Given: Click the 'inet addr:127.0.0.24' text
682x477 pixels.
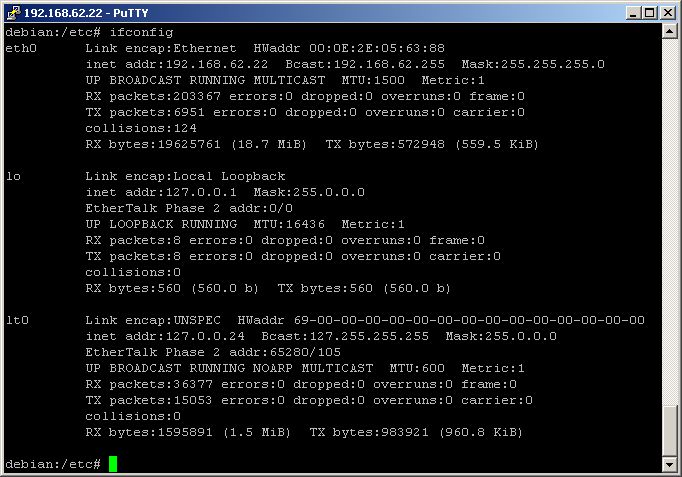Looking at the screenshot, I should 165,337.
